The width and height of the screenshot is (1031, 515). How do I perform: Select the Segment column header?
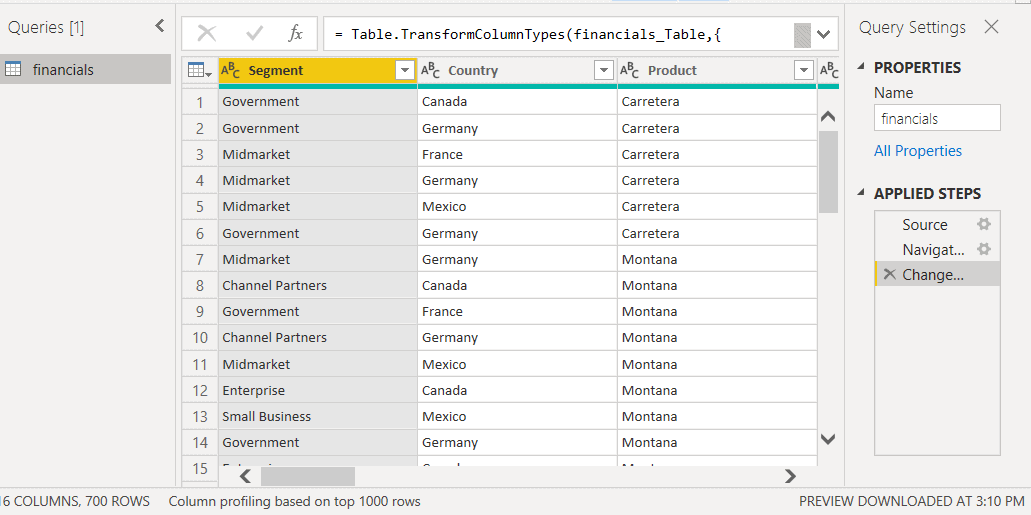click(x=318, y=70)
